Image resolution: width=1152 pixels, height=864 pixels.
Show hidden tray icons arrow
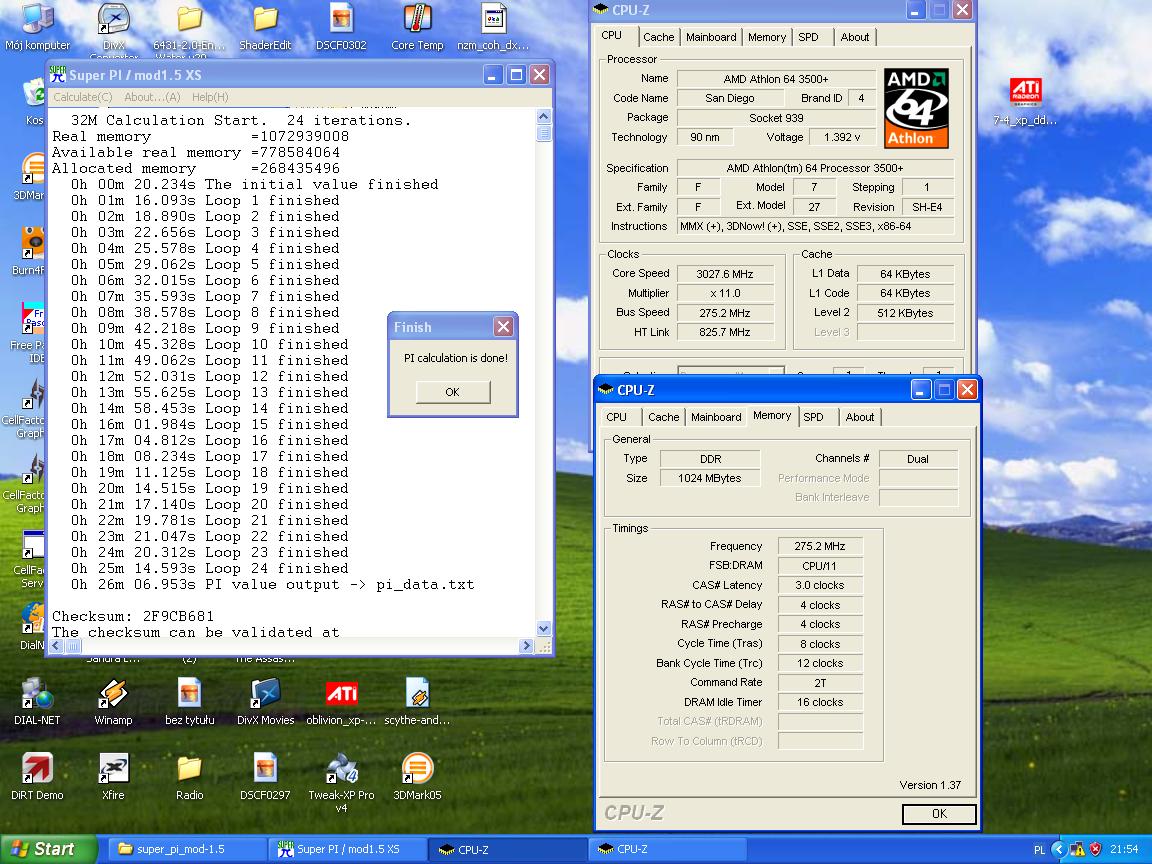pos(1059,849)
